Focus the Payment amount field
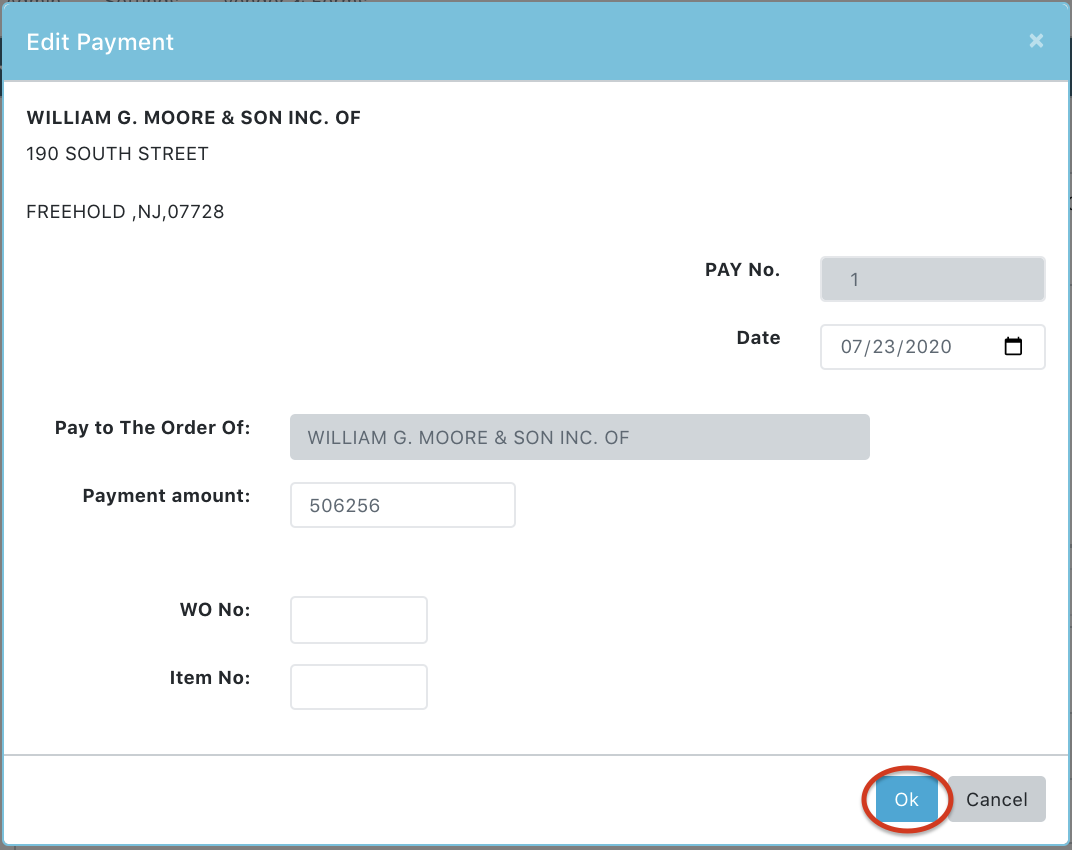The width and height of the screenshot is (1072, 850). tap(403, 505)
